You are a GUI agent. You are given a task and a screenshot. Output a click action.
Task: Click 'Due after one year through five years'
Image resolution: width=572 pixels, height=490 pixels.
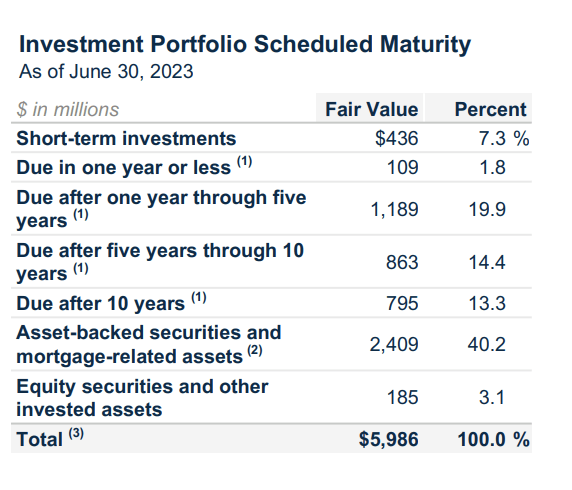pyautogui.click(x=161, y=209)
